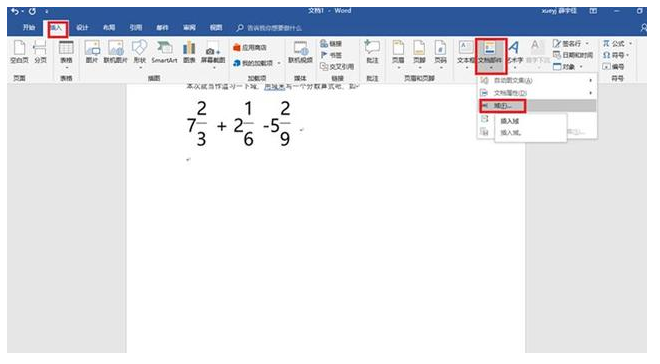Open the Office Store (应用商店)
Screen dimensions: 660x364
coord(250,48)
